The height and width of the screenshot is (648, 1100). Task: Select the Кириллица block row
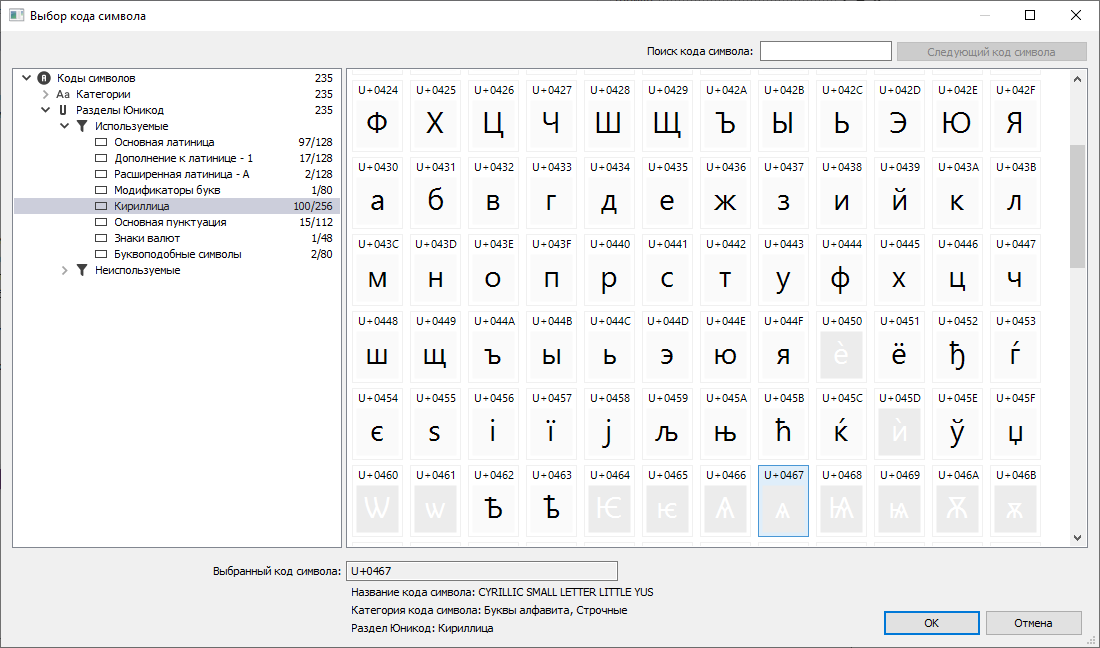click(177, 206)
